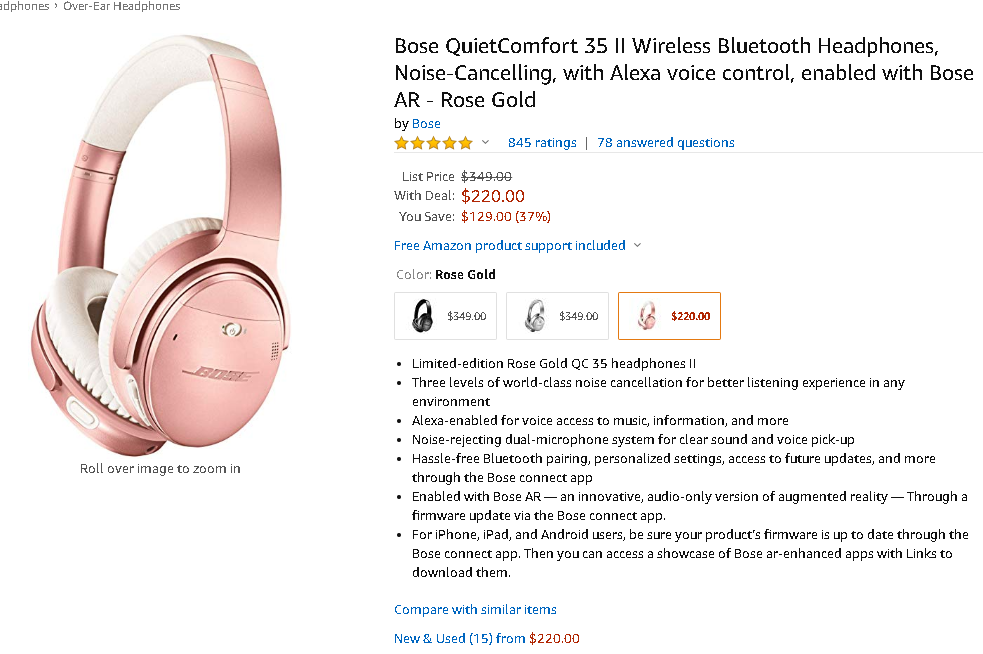Click the $220.00 deal price
The width and height of the screenshot is (983, 654).
[x=492, y=196]
